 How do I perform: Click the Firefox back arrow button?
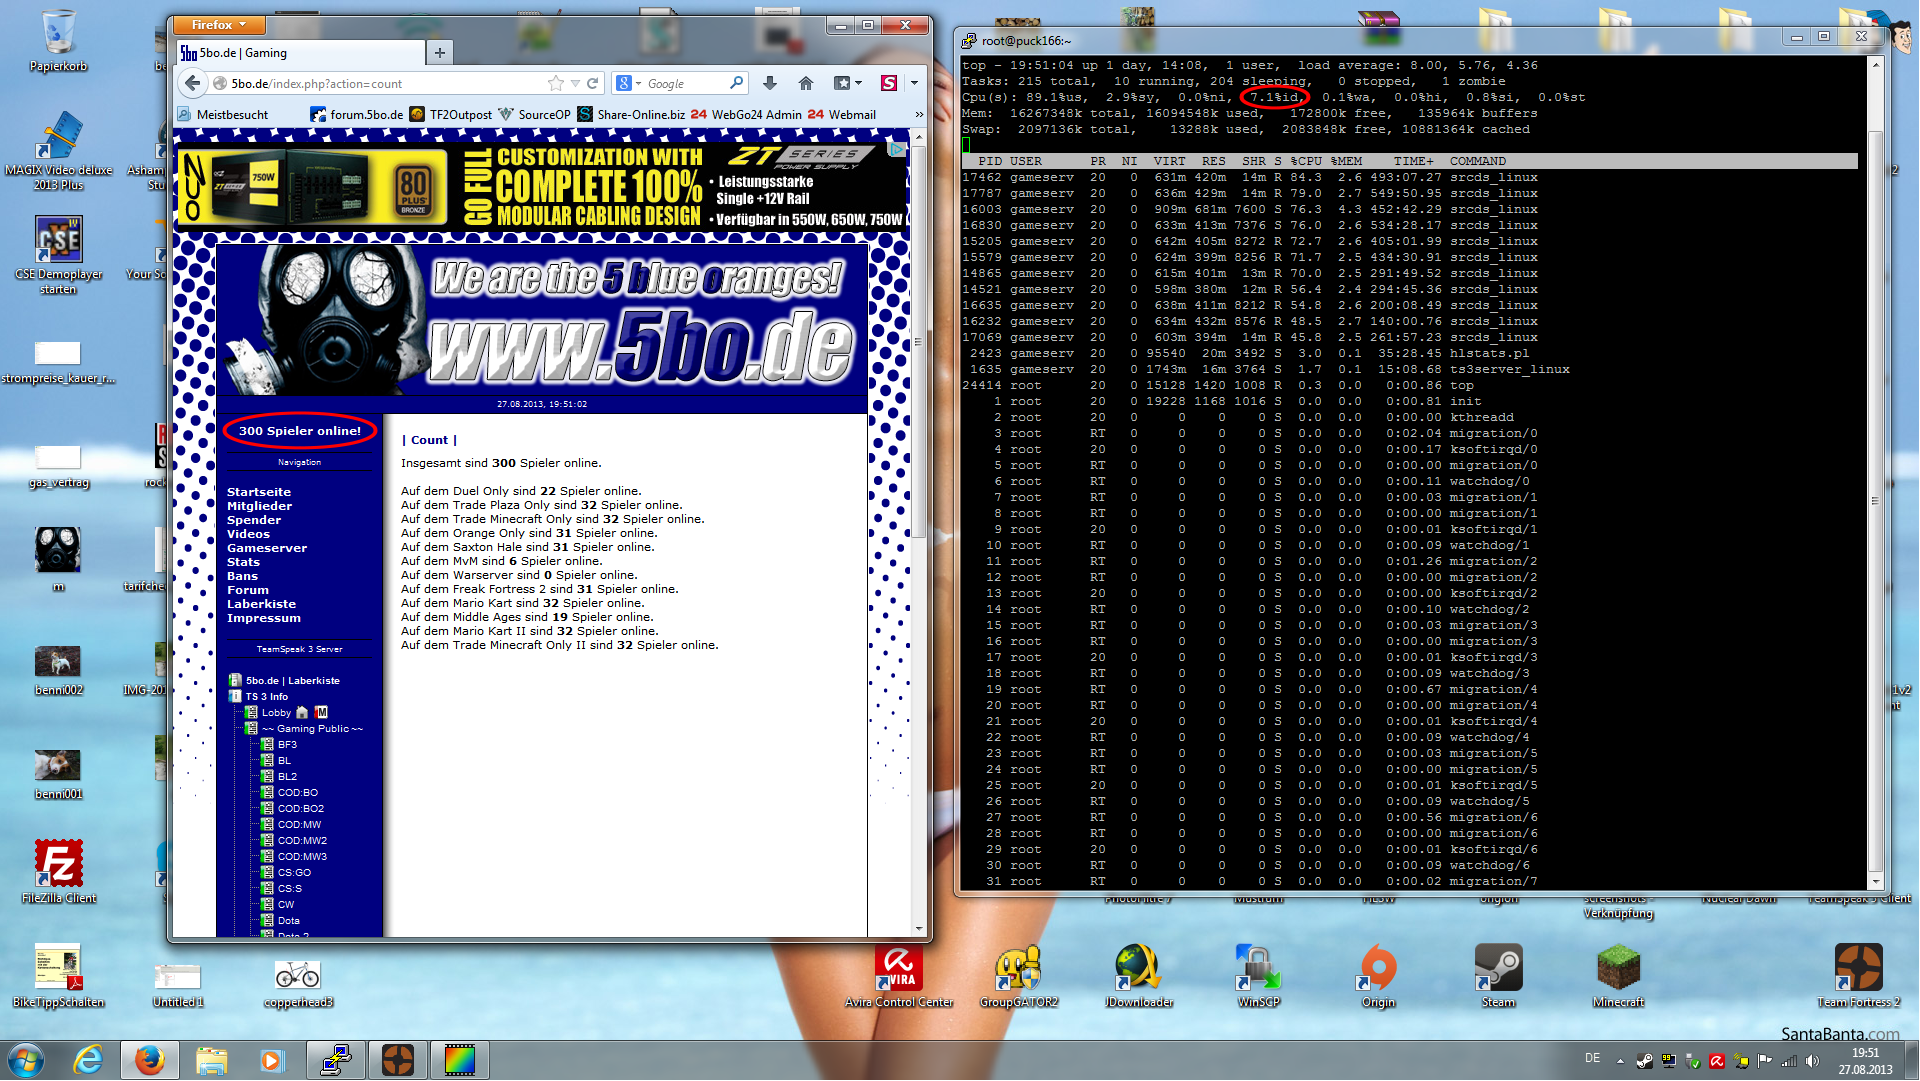[192, 84]
